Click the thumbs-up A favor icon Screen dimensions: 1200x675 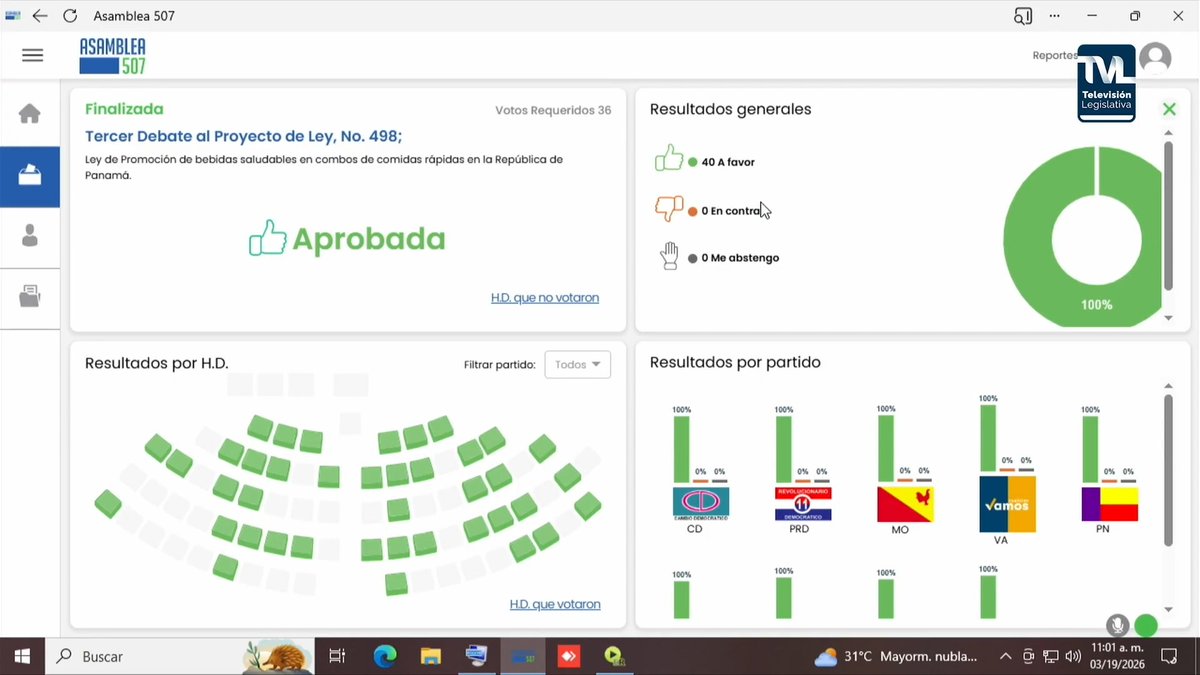pyautogui.click(x=668, y=159)
